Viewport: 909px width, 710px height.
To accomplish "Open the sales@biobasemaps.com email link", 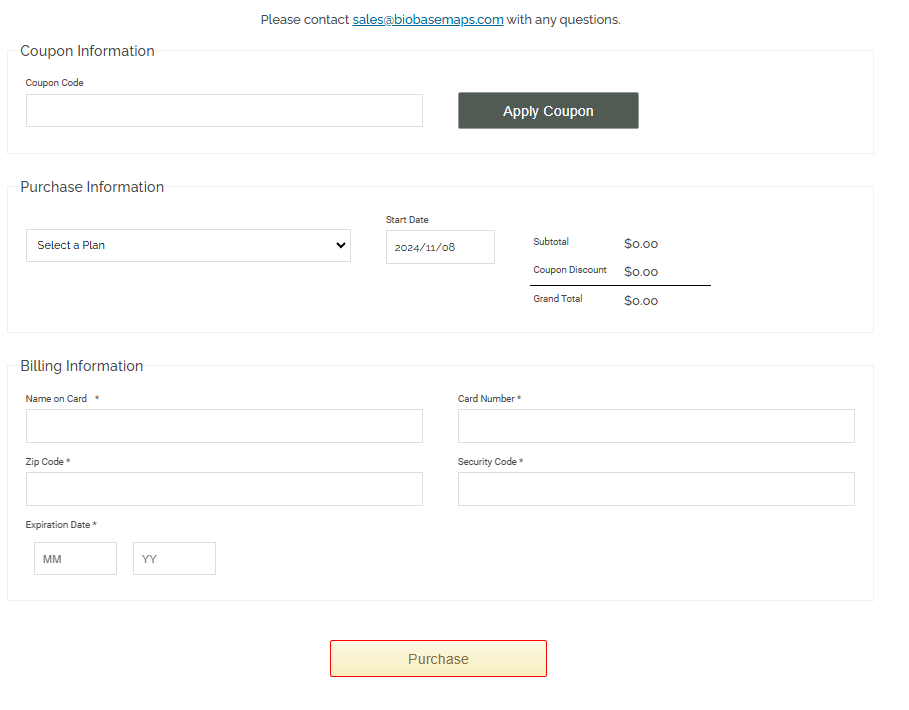I will [428, 20].
